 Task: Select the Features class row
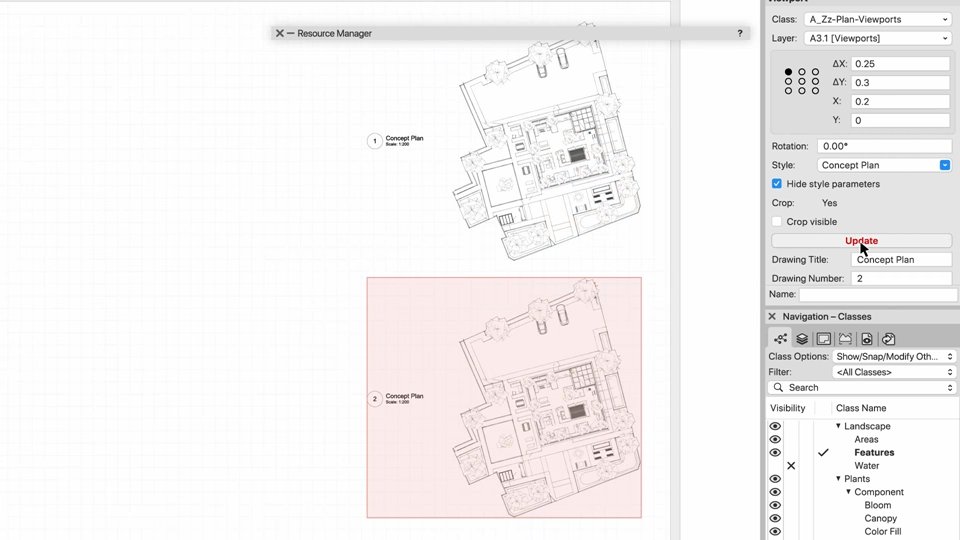pos(874,452)
